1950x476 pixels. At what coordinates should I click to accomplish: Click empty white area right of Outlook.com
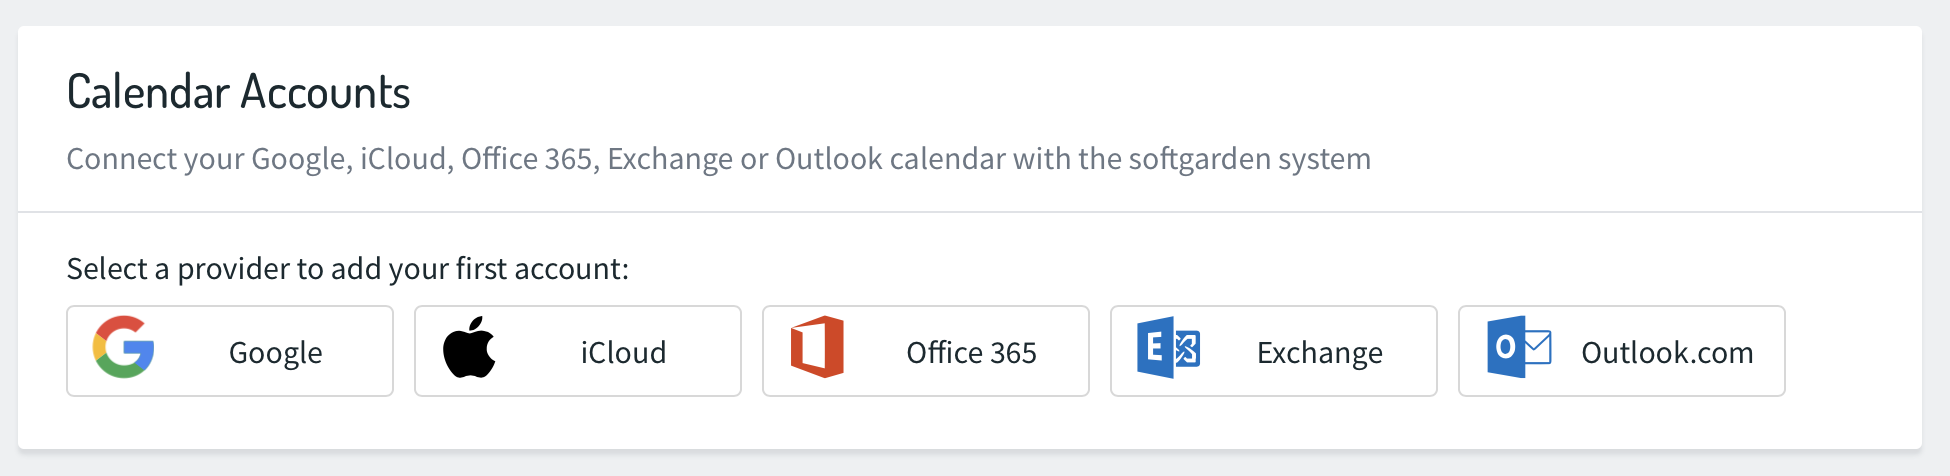point(1853,351)
